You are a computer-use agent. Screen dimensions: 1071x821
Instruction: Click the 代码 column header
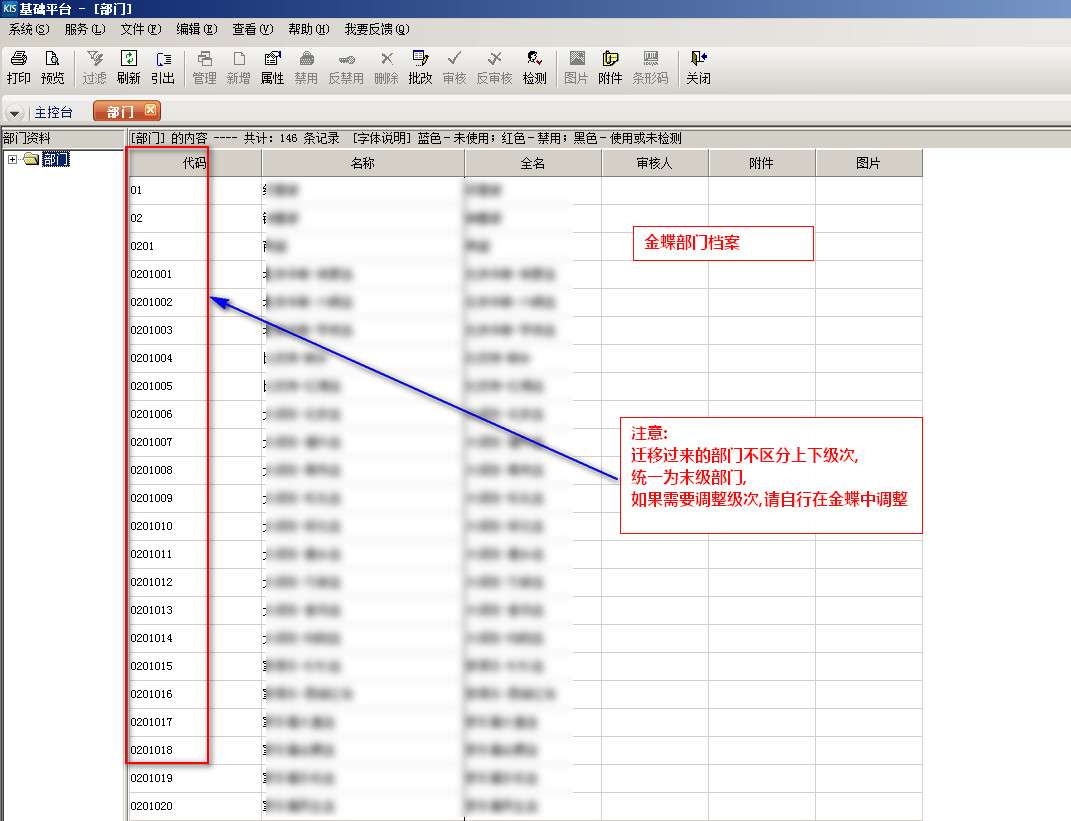[x=195, y=163]
